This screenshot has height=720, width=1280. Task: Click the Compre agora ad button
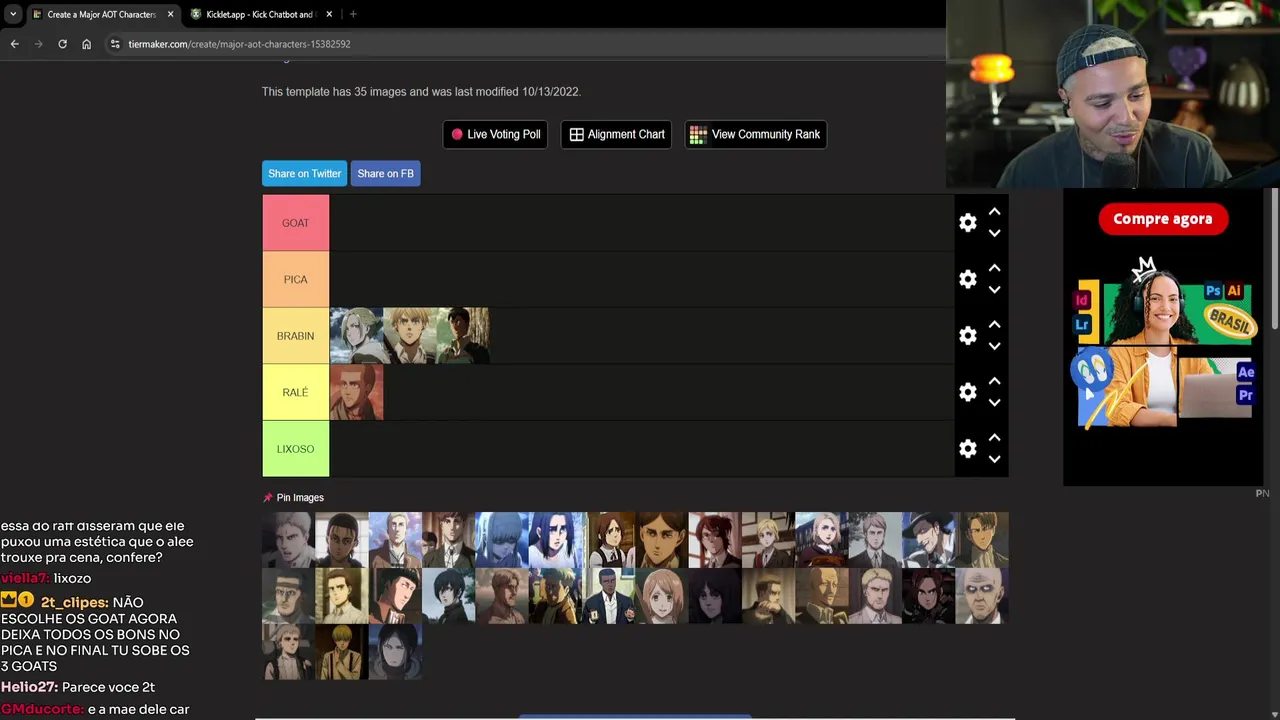[1162, 219]
